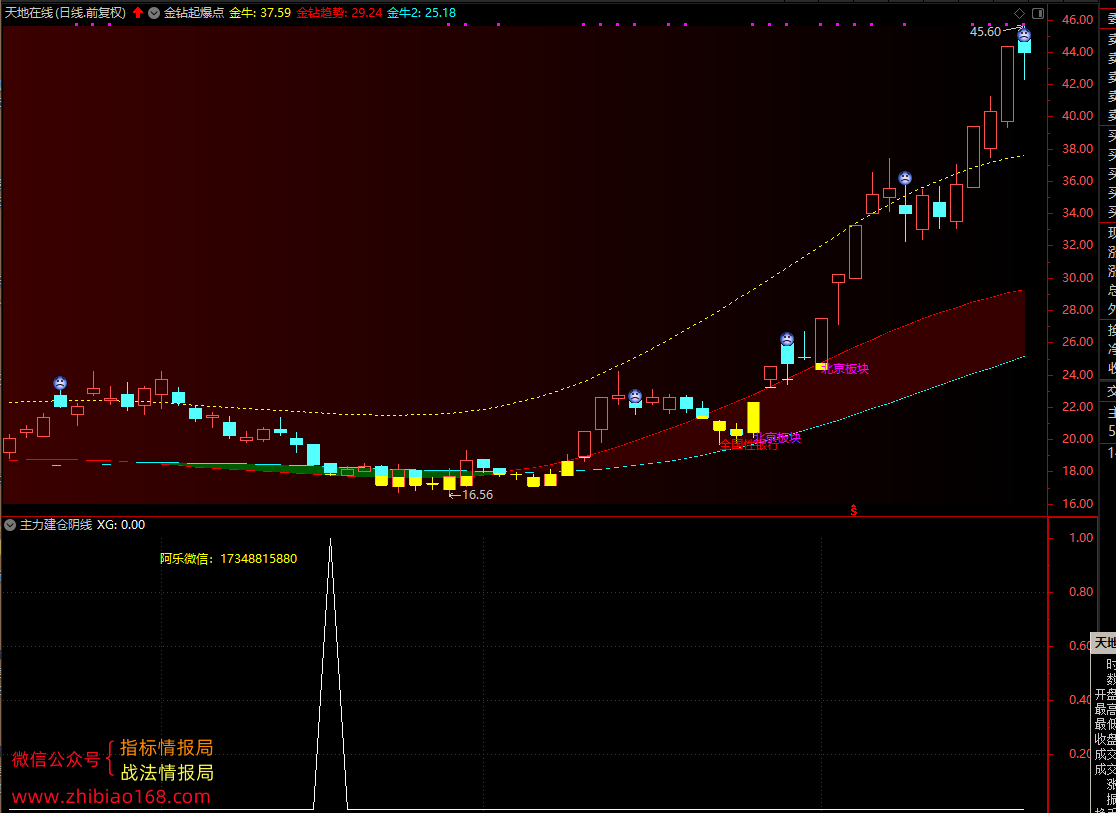The width and height of the screenshot is (1116, 813).
Task: Click the XG: 0.00 value
Action: tap(121, 525)
